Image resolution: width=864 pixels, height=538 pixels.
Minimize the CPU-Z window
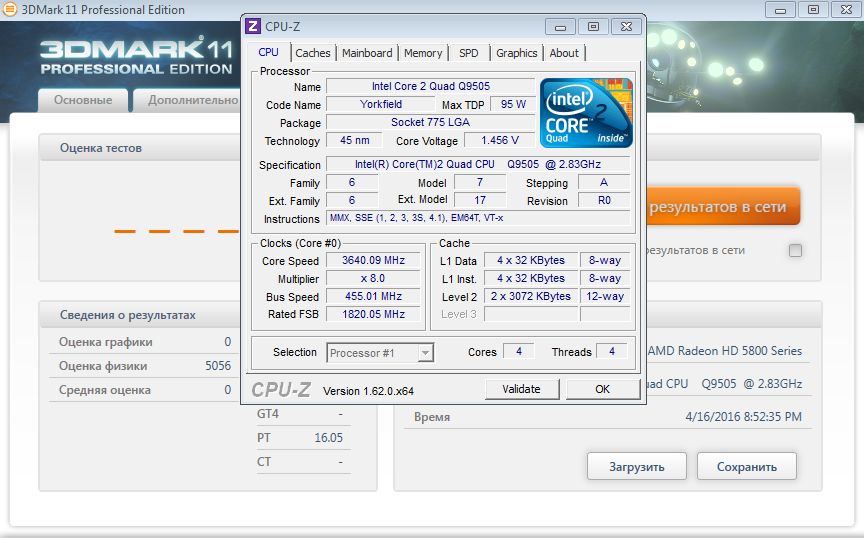(x=560, y=26)
